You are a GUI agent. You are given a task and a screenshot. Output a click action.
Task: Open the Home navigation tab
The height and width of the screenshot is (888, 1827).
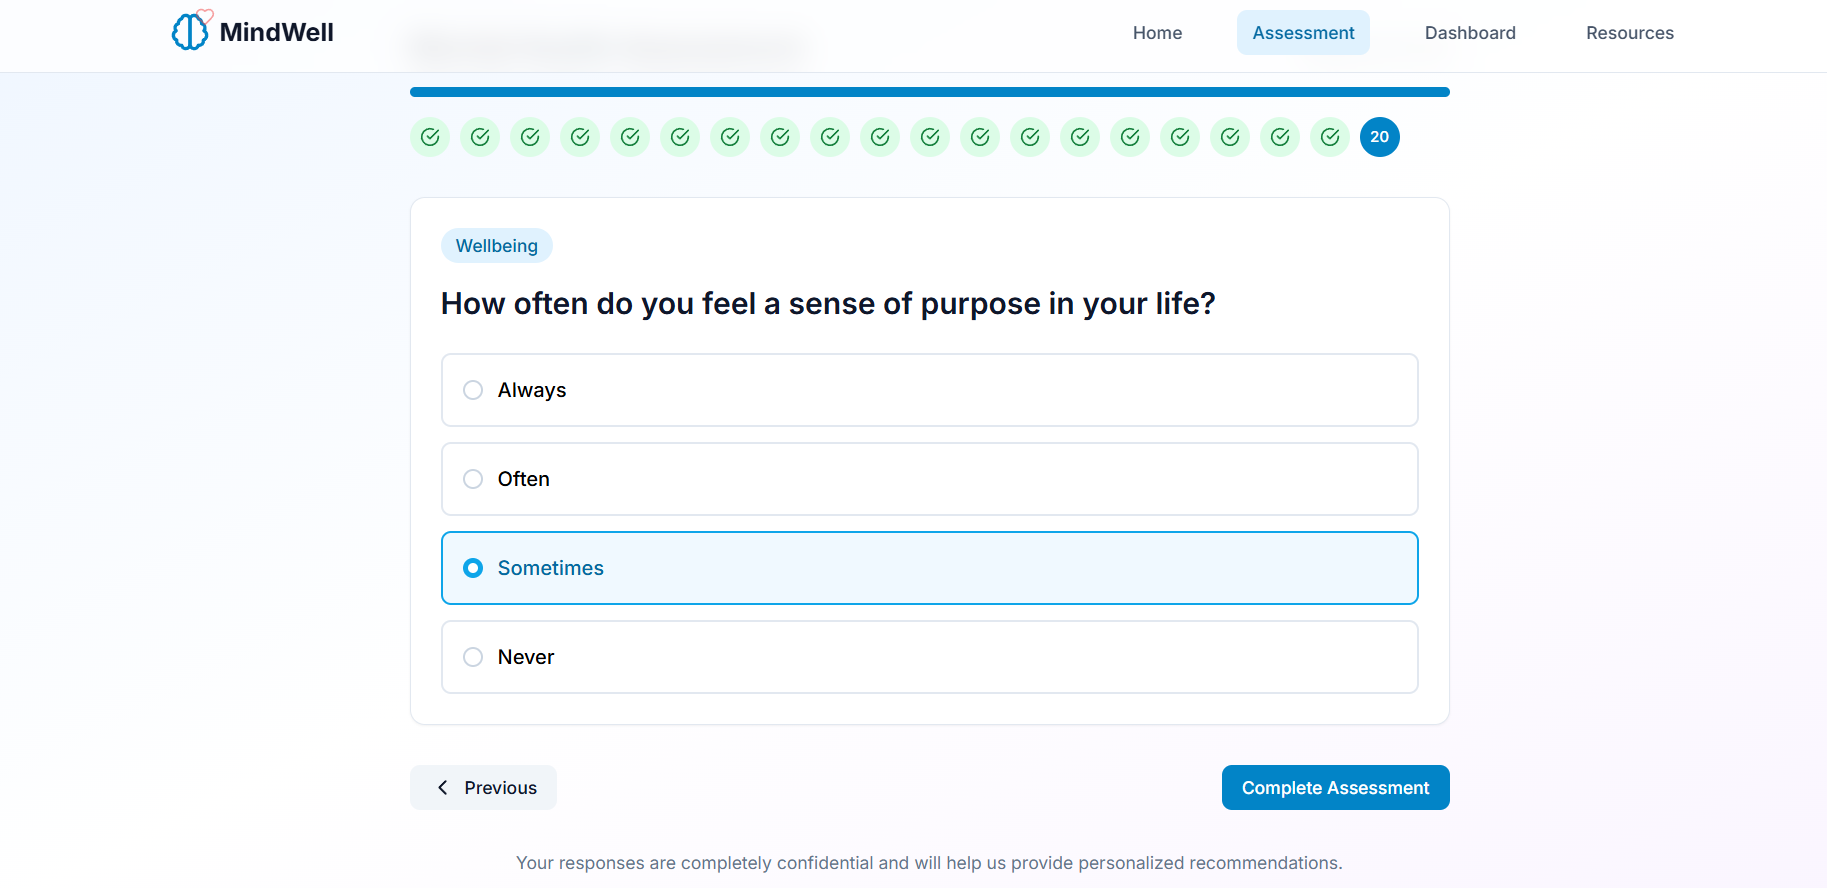(x=1157, y=33)
